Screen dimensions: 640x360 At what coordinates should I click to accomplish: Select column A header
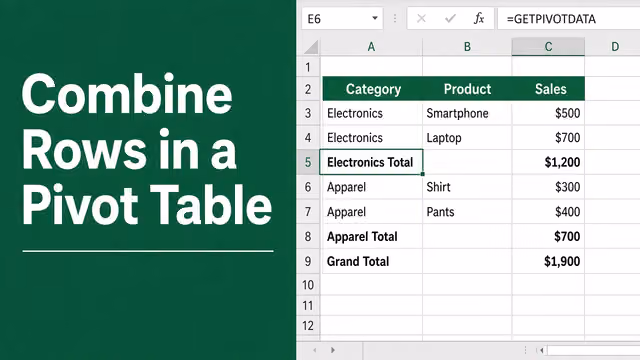[371, 47]
